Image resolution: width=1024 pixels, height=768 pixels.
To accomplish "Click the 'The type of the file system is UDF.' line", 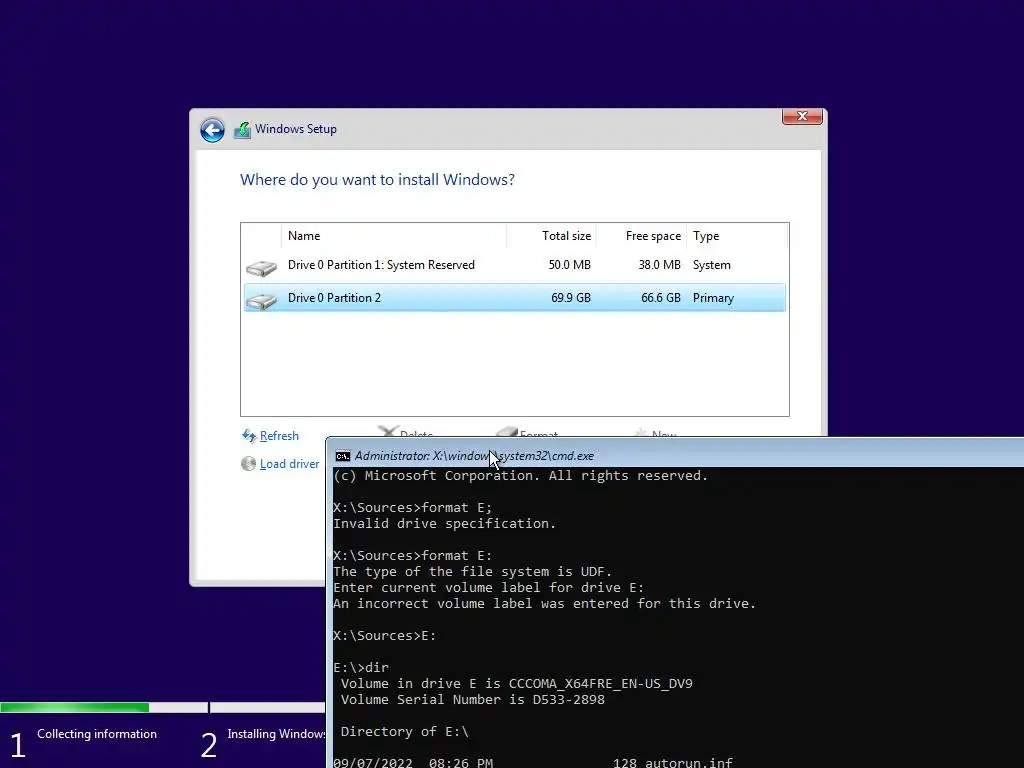I will (x=473, y=571).
